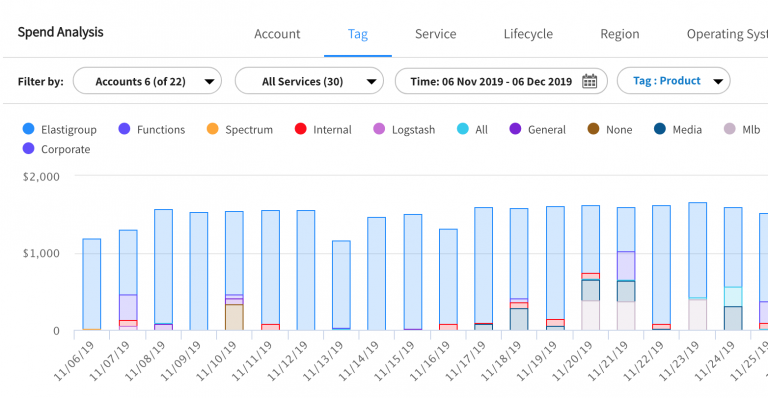Click the All legend cyan dot
Image resolution: width=768 pixels, height=398 pixels.
463,129
